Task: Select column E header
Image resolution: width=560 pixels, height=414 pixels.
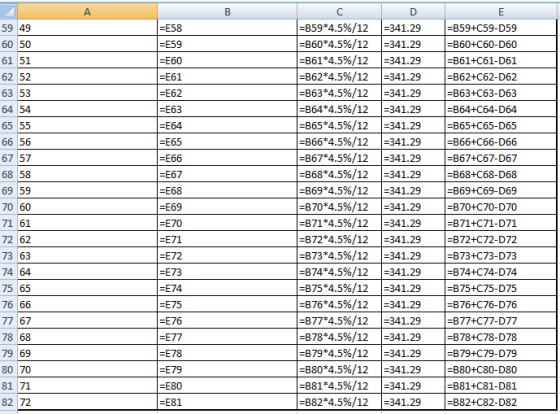Action: [501, 12]
